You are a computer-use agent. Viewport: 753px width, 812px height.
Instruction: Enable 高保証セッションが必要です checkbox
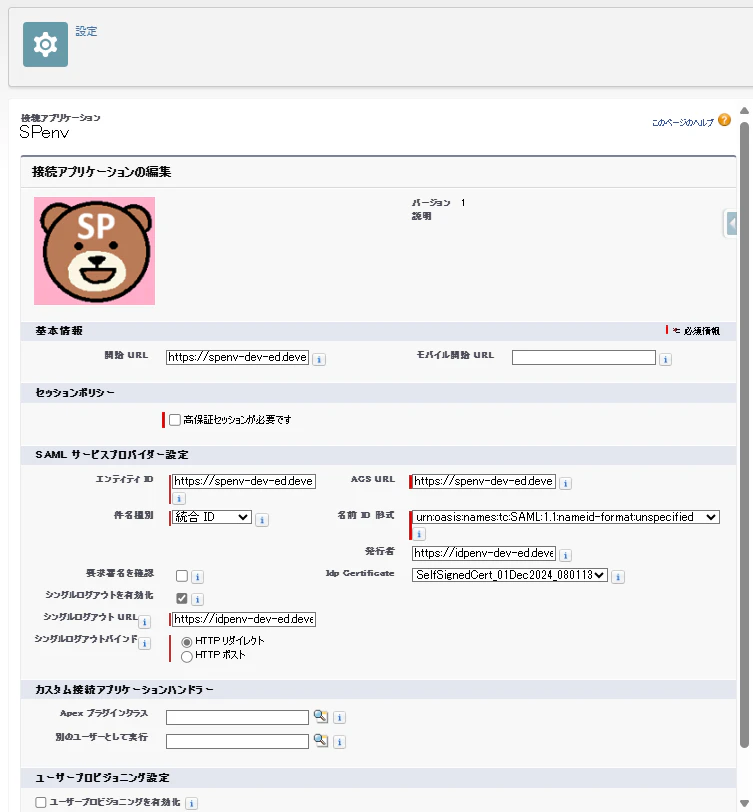175,419
